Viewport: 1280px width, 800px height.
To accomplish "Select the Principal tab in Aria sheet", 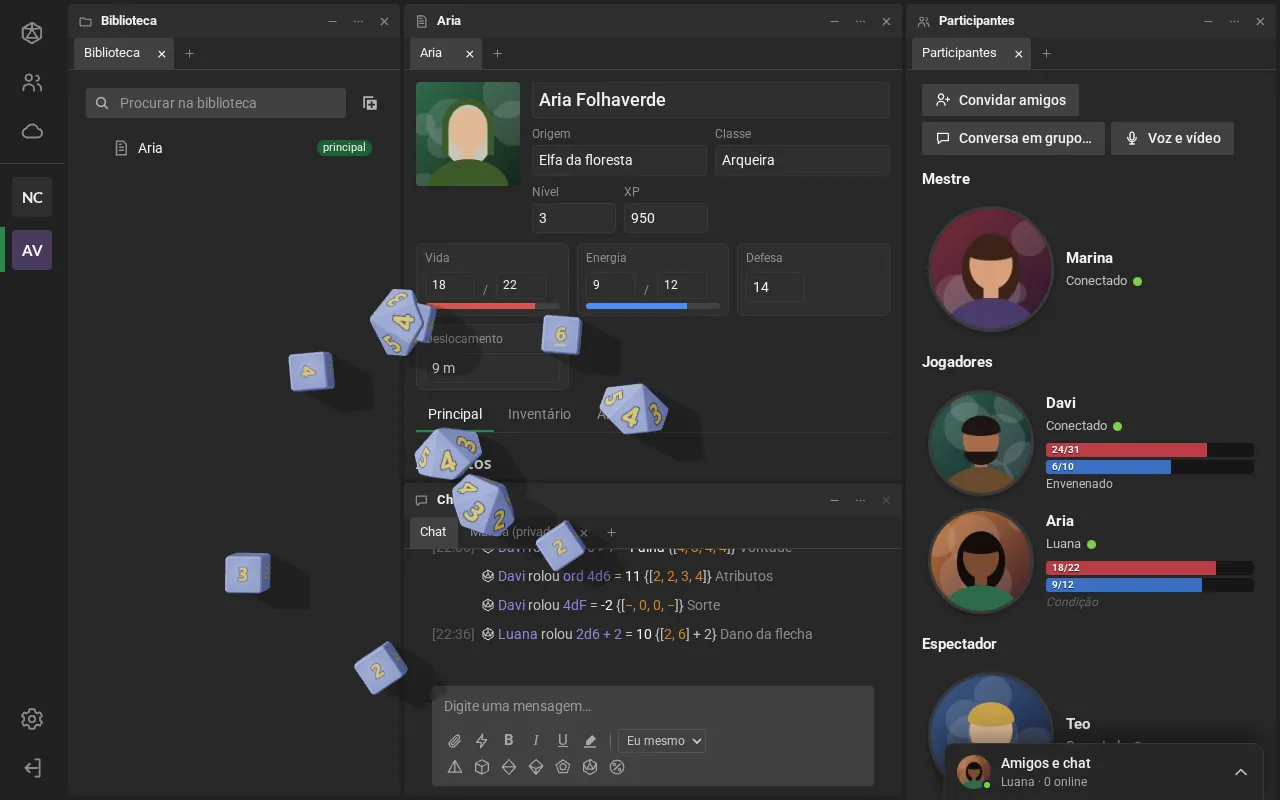I will click(x=455, y=414).
